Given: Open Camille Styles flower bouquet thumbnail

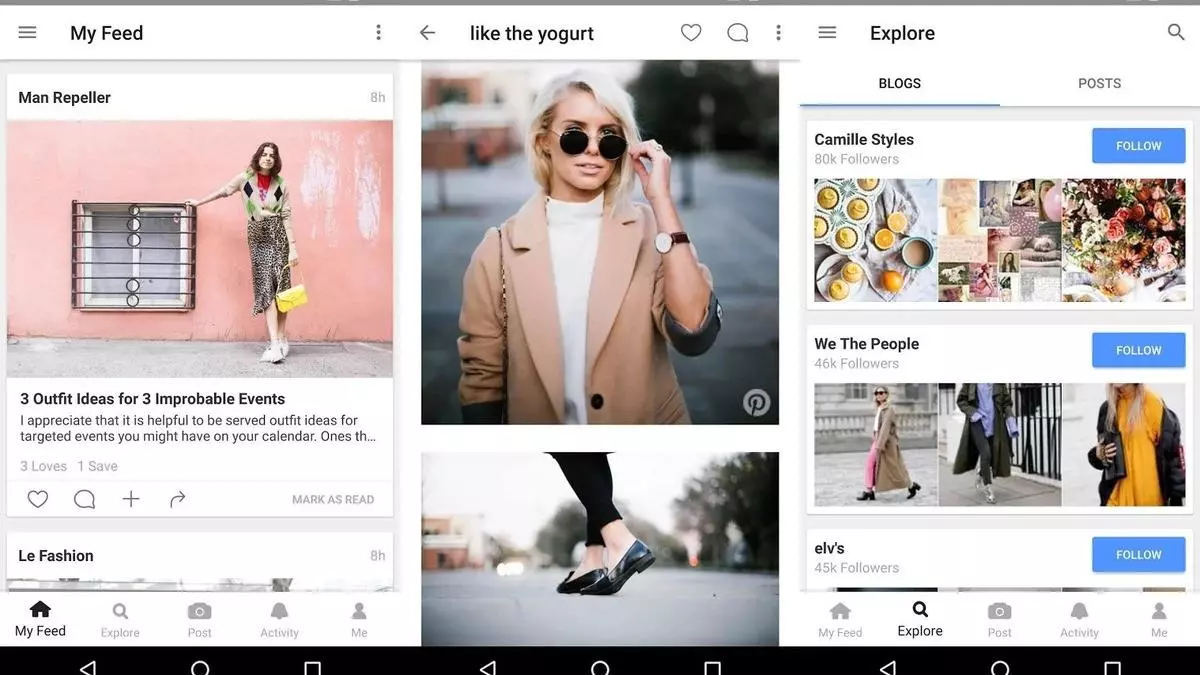Looking at the screenshot, I should coord(1123,240).
